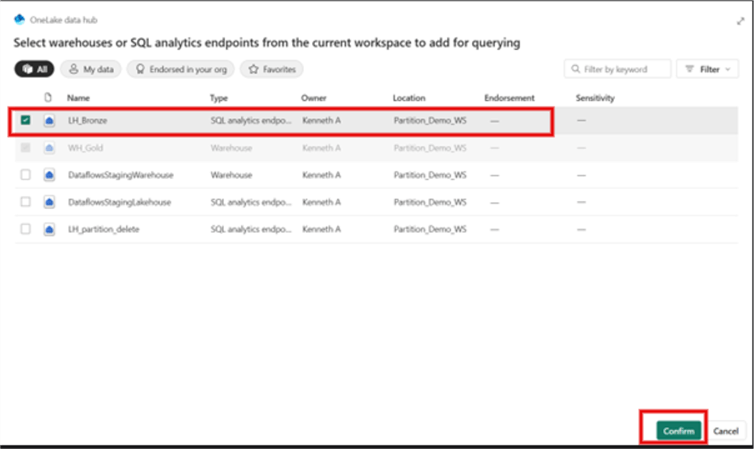Check the DataflowsStagingLakehouse checkbox

tap(25, 202)
